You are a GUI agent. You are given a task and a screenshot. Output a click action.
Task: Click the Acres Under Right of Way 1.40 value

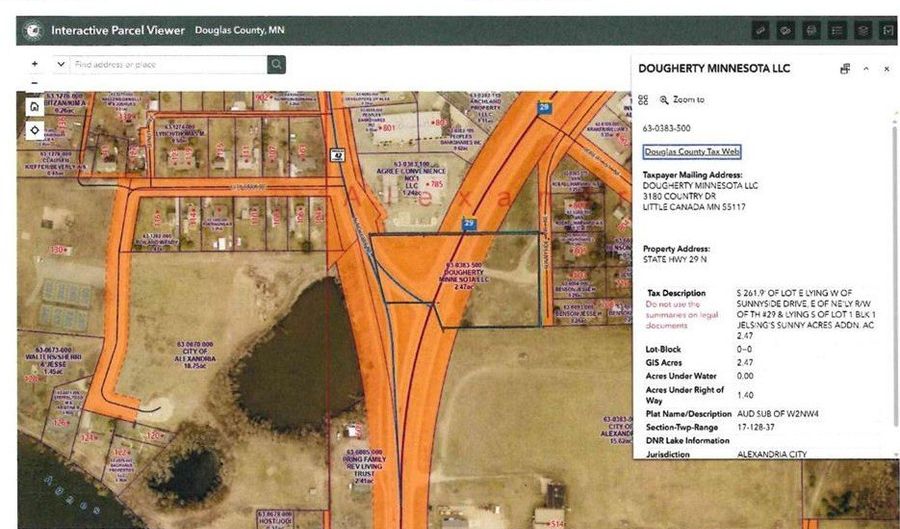(x=745, y=395)
